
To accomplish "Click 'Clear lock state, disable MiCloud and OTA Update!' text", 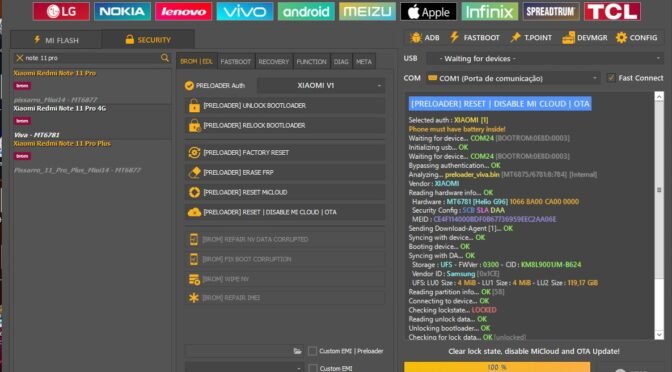I will pos(534,351).
